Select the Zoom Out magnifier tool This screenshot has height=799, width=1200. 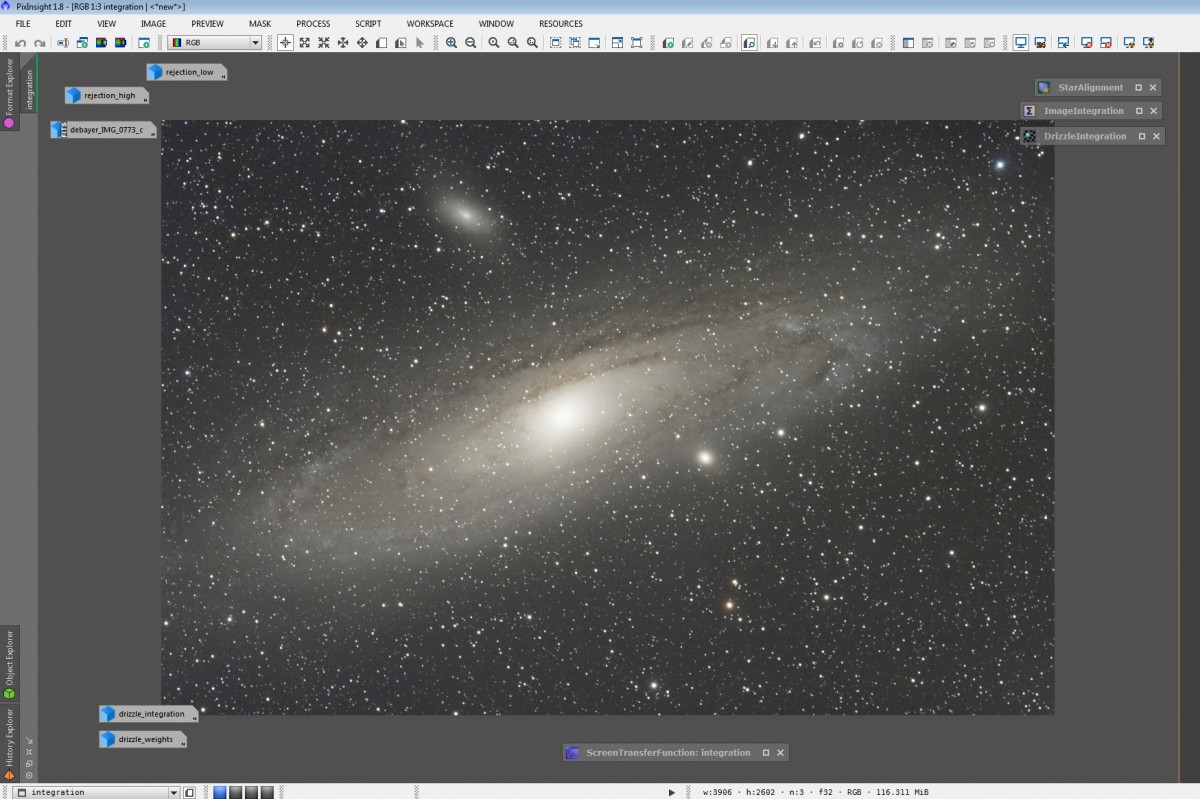pos(471,43)
